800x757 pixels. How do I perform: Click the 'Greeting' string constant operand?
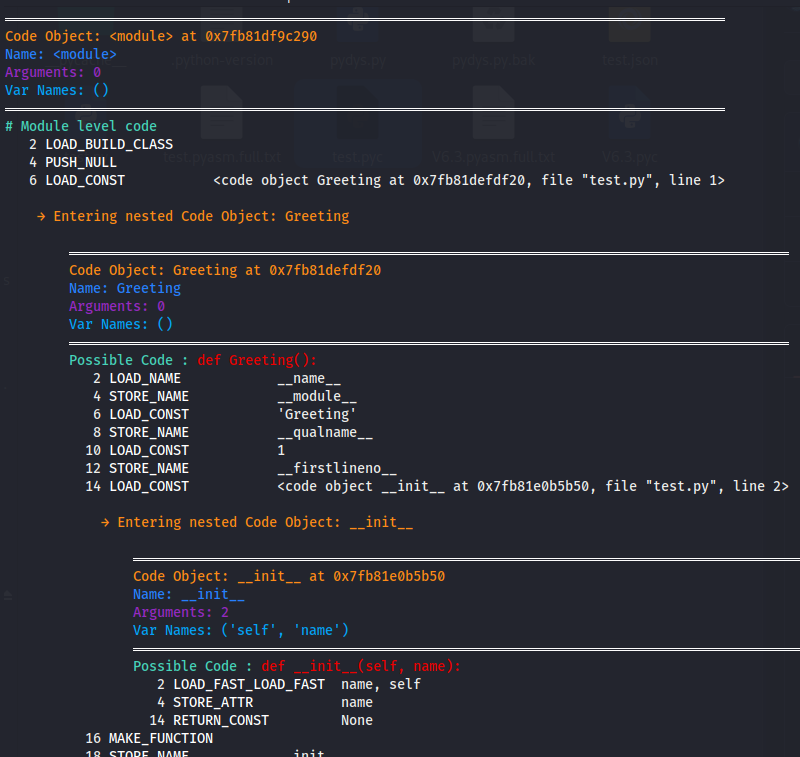316,414
